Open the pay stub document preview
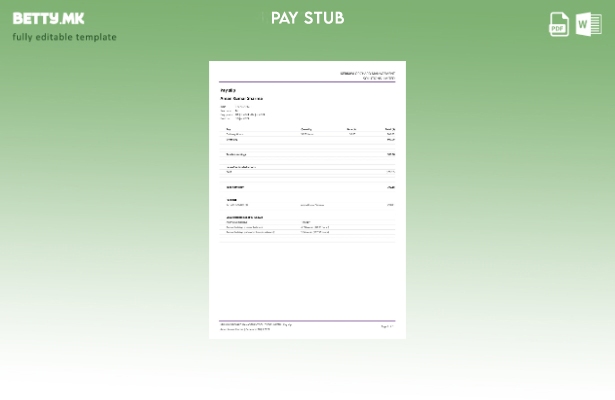 click(307, 200)
